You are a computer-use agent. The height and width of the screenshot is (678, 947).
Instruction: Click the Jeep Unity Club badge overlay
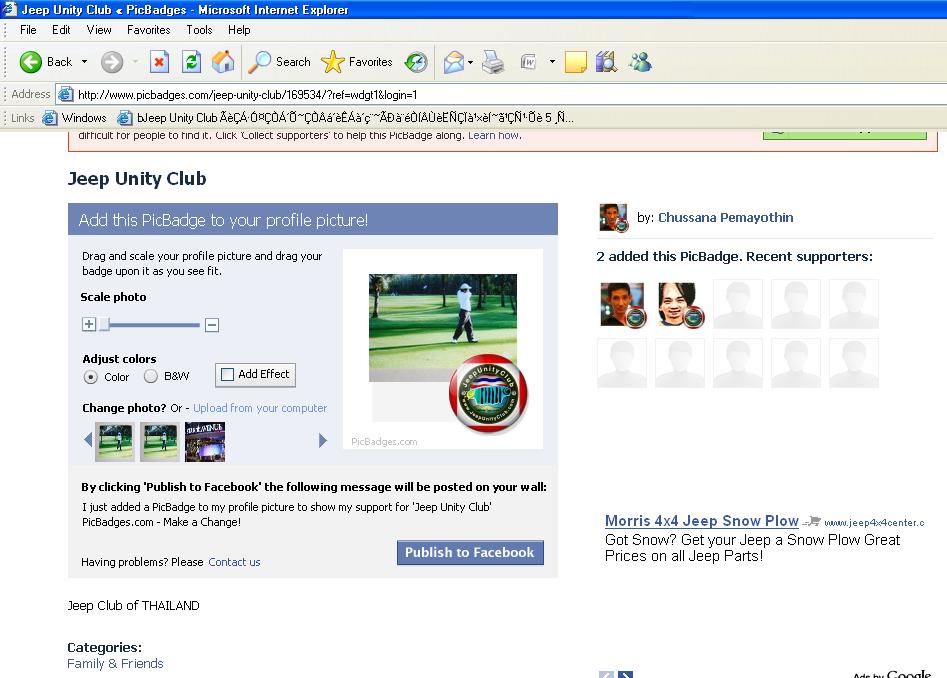point(489,394)
